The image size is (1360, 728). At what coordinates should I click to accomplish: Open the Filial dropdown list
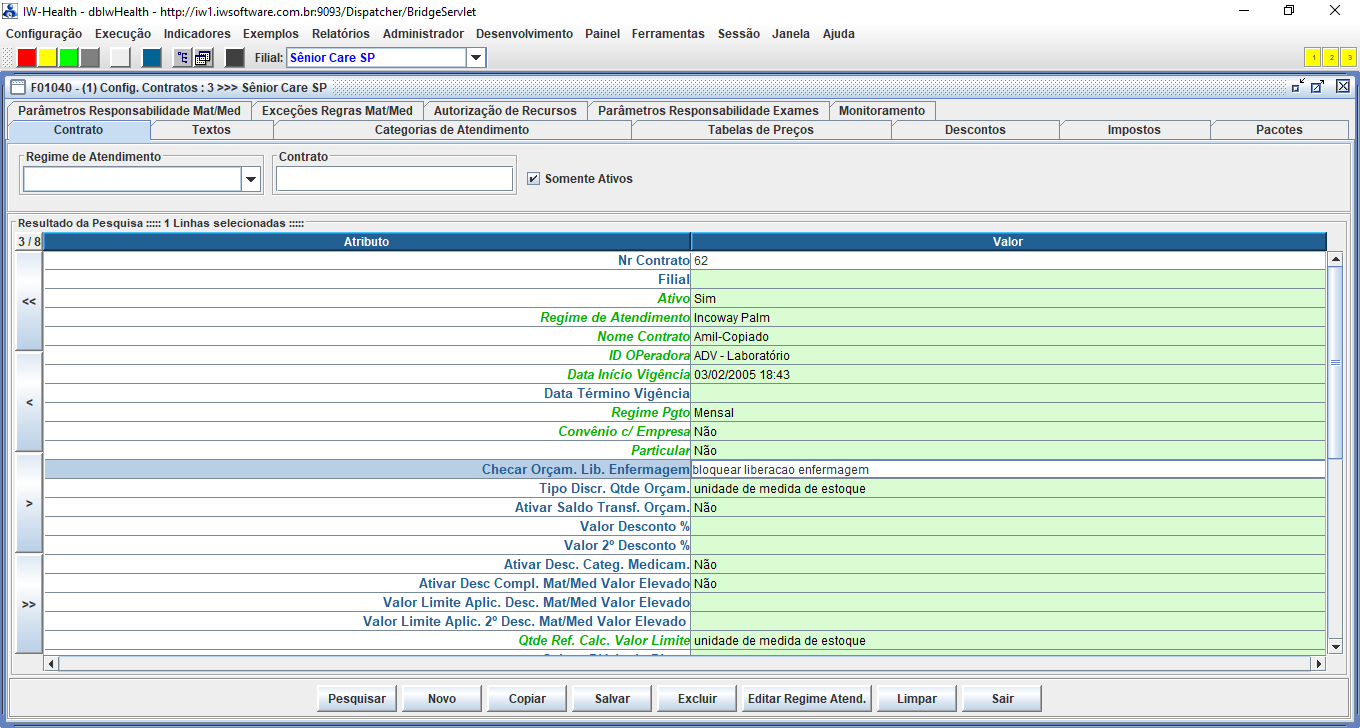point(476,58)
